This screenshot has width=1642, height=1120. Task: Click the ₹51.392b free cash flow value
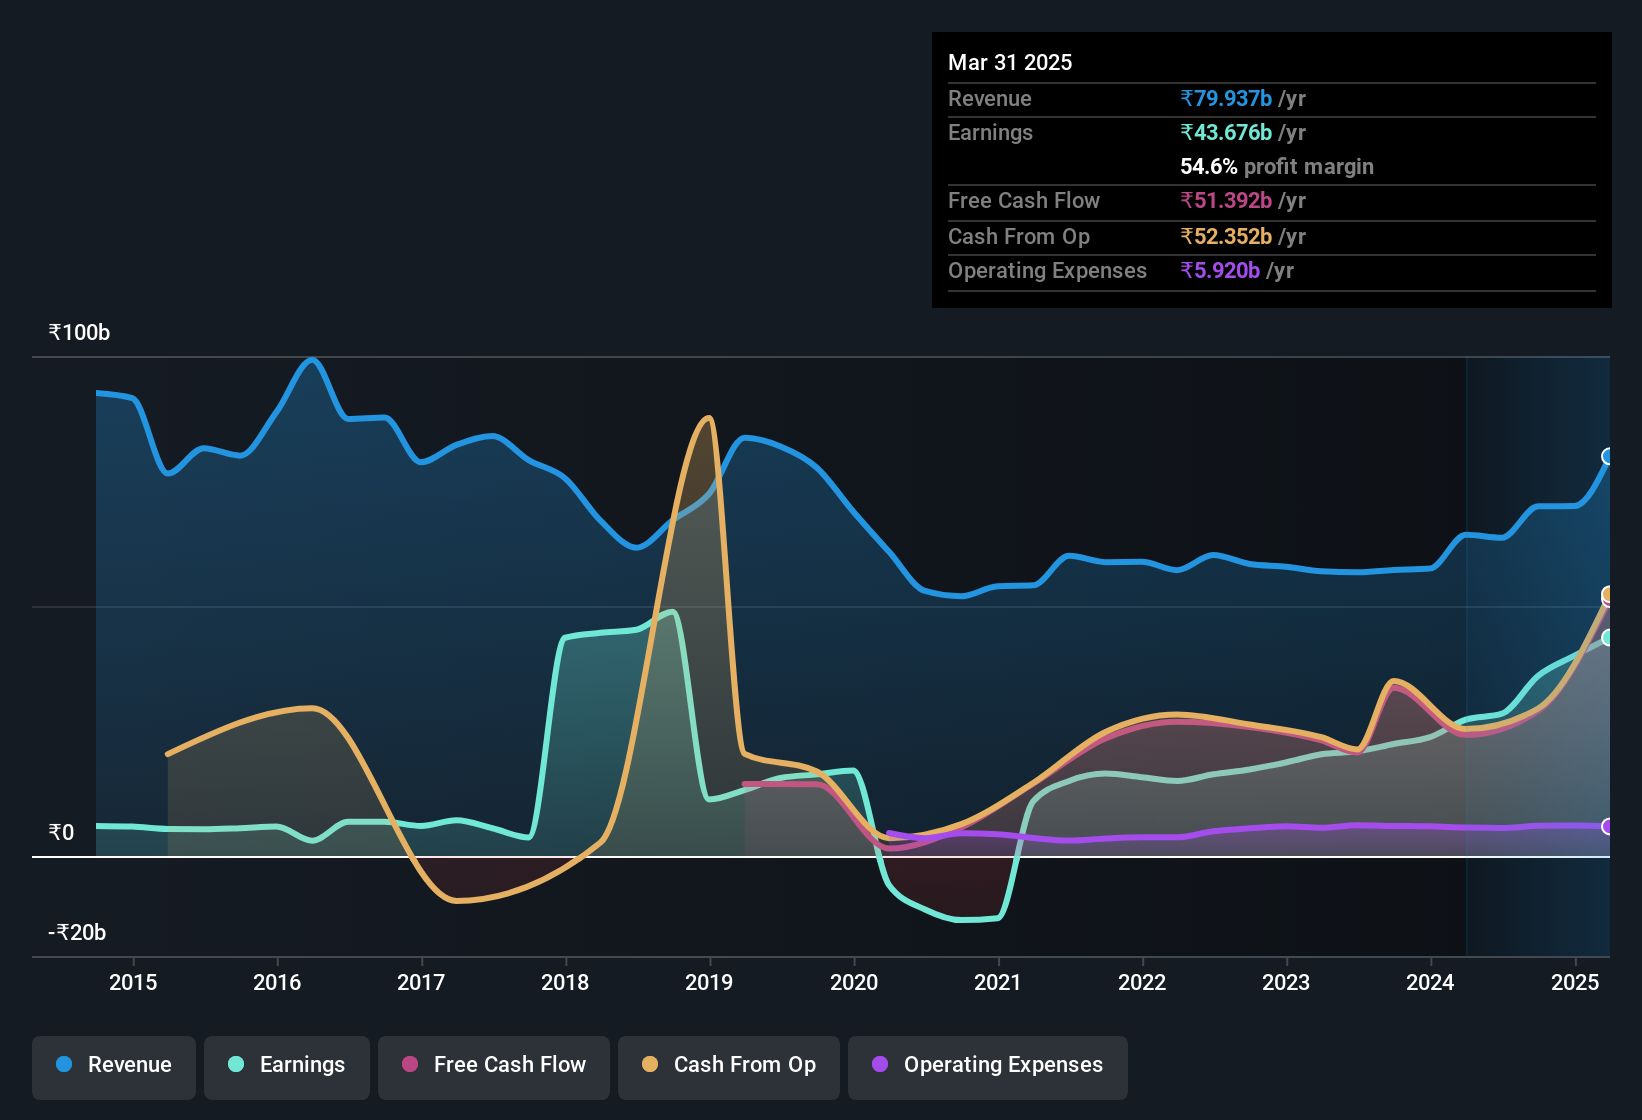tap(1226, 200)
